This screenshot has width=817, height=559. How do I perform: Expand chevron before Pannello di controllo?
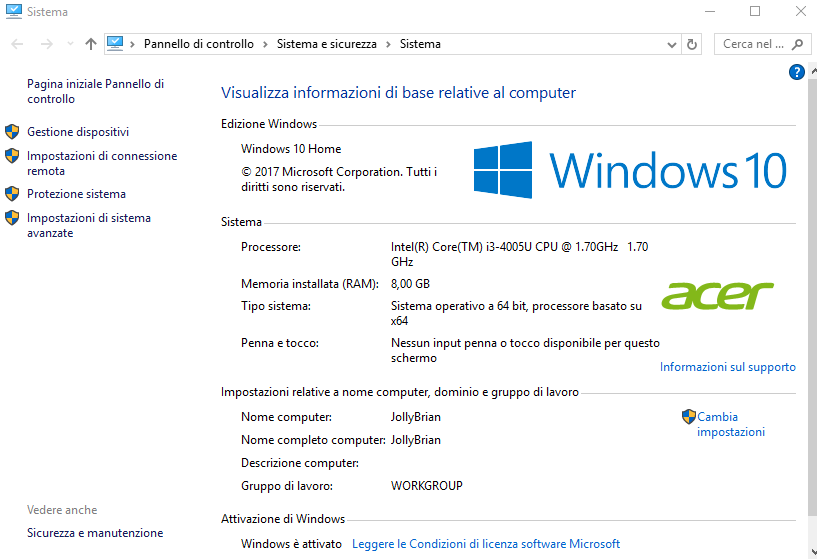[132, 44]
